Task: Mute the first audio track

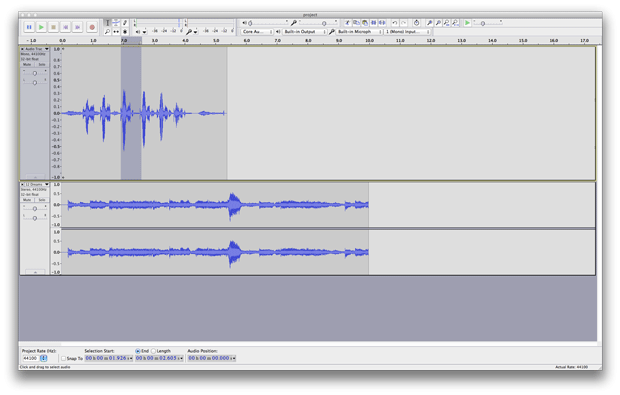Action: pos(27,64)
